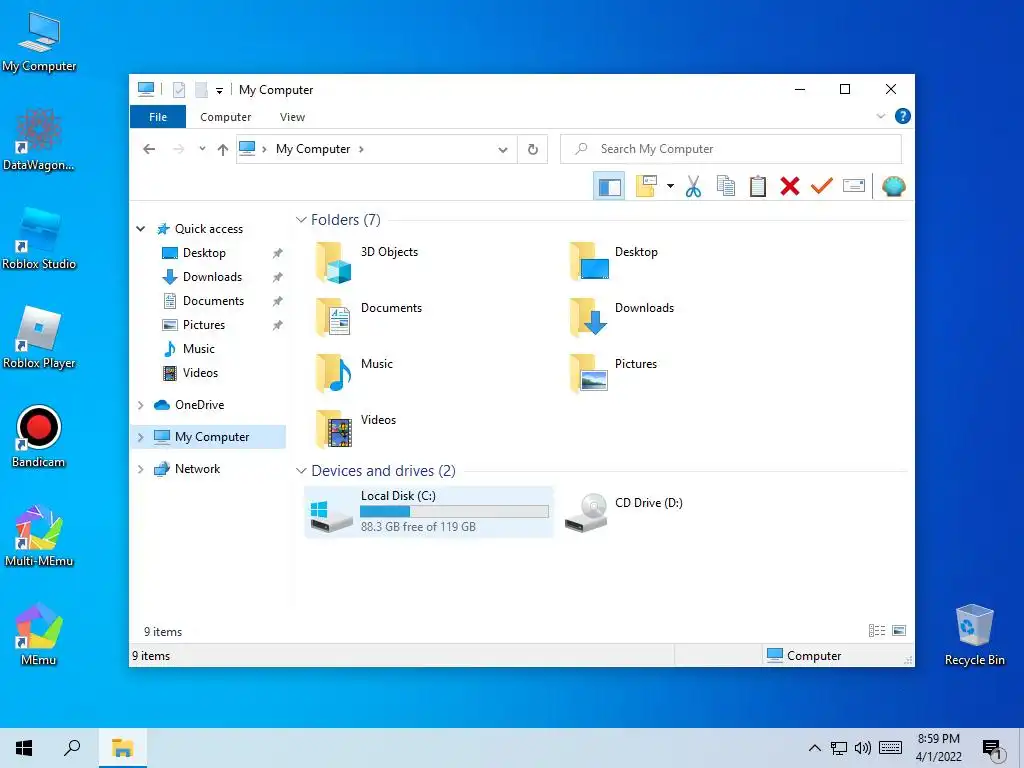Expand the OneDrive tree node

coord(140,406)
